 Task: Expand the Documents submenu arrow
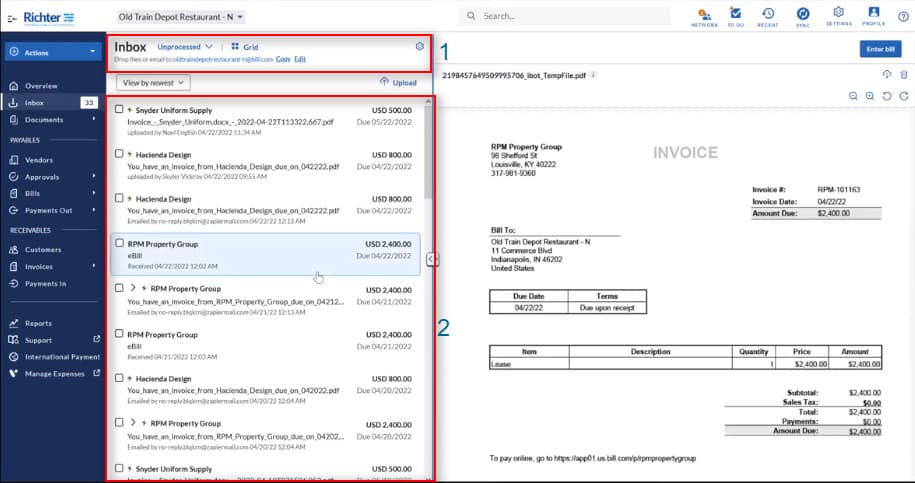(x=94, y=119)
